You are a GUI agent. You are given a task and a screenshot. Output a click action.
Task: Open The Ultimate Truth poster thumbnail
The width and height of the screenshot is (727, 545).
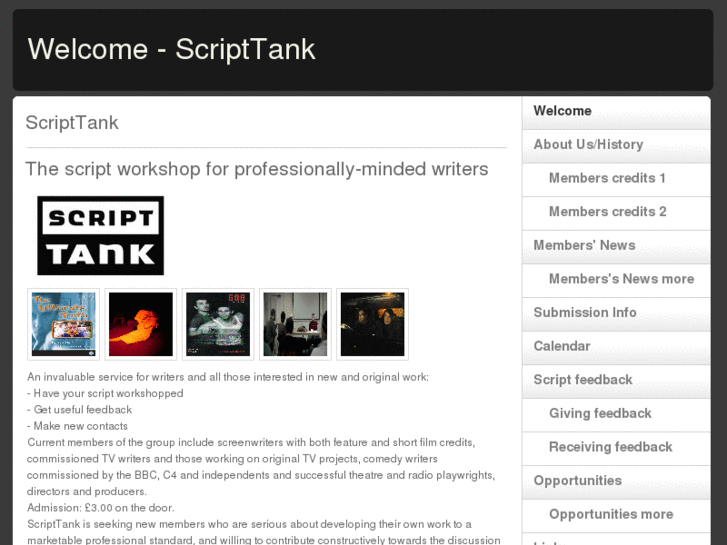tap(64, 324)
